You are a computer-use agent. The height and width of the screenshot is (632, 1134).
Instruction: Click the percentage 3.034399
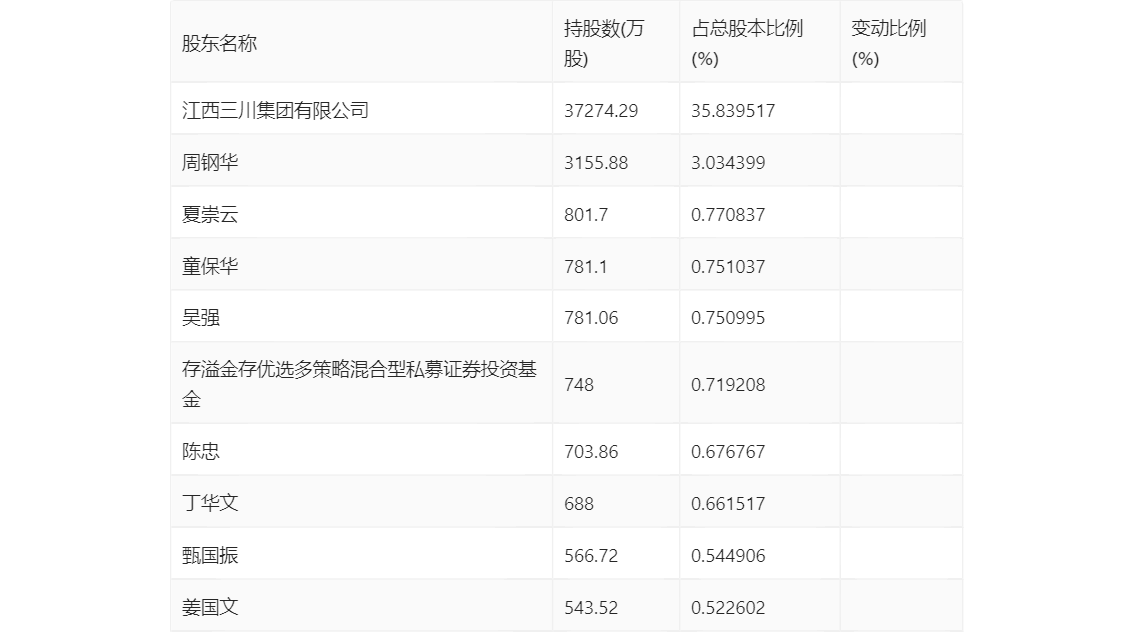tap(728, 163)
